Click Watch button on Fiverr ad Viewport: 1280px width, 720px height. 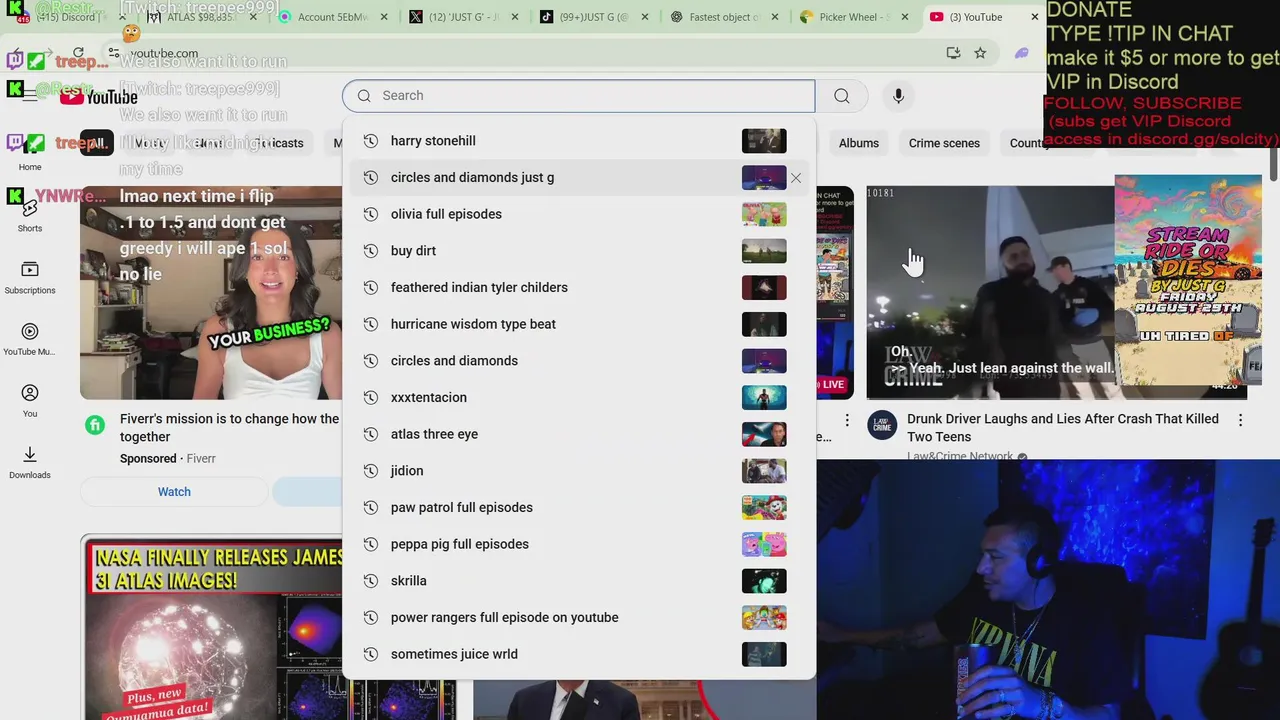[x=174, y=492]
